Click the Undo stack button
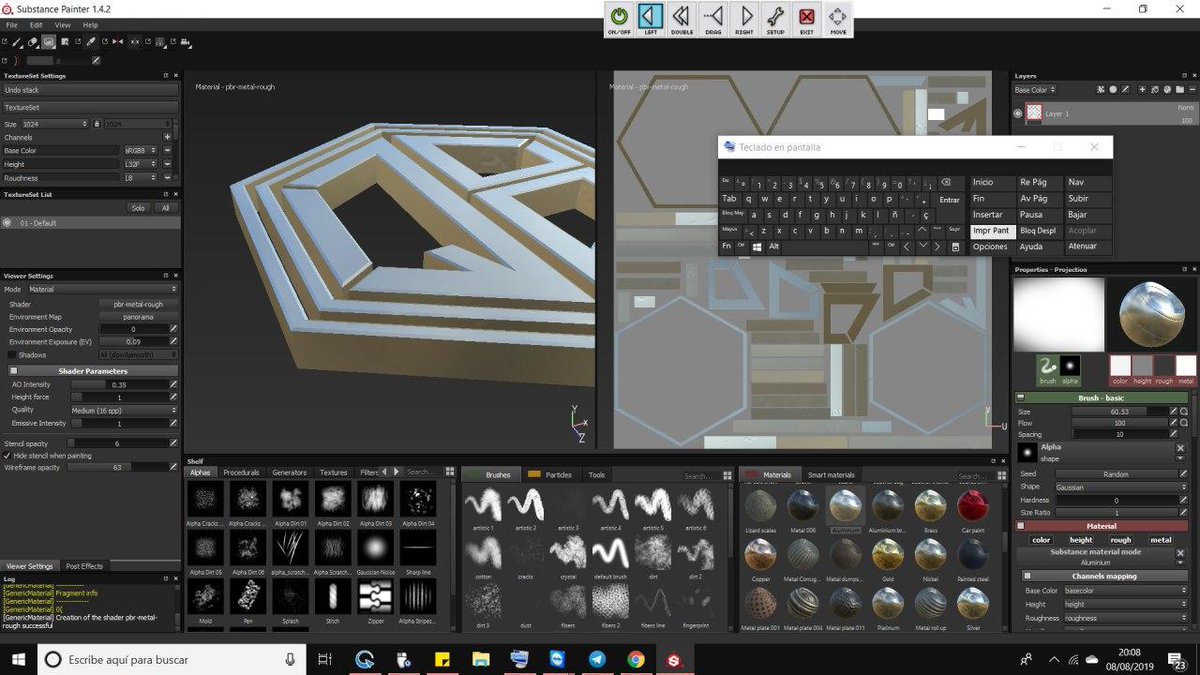 [x=90, y=90]
